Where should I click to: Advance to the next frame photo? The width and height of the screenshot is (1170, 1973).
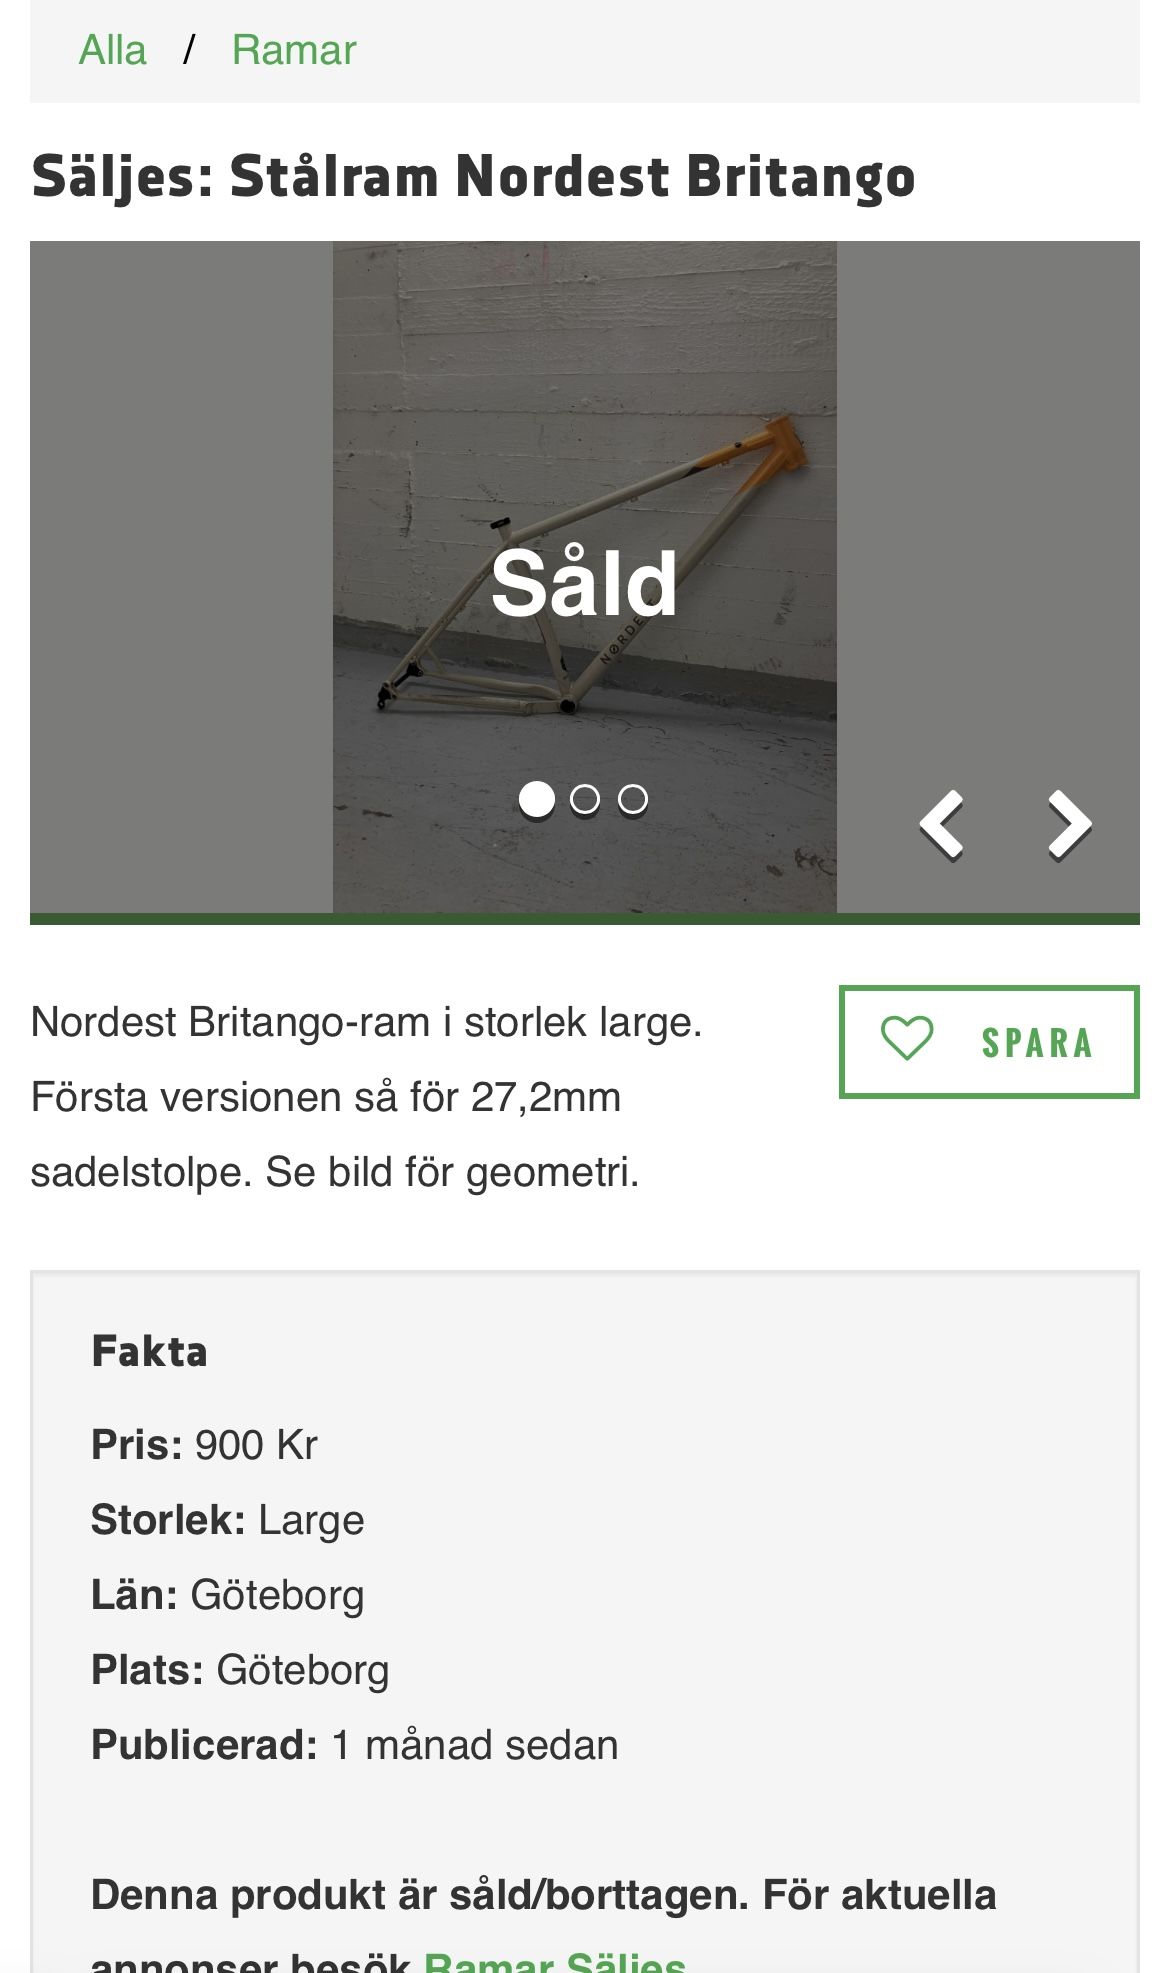tap(1069, 825)
